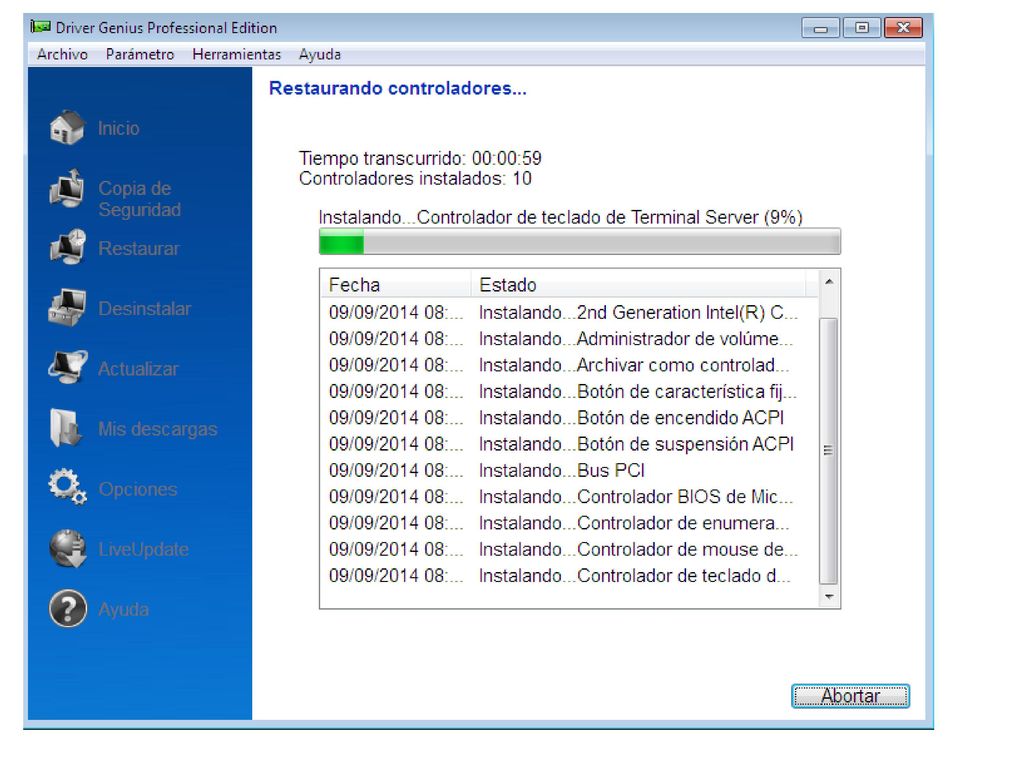Open Opciones sidebar label

138,489
